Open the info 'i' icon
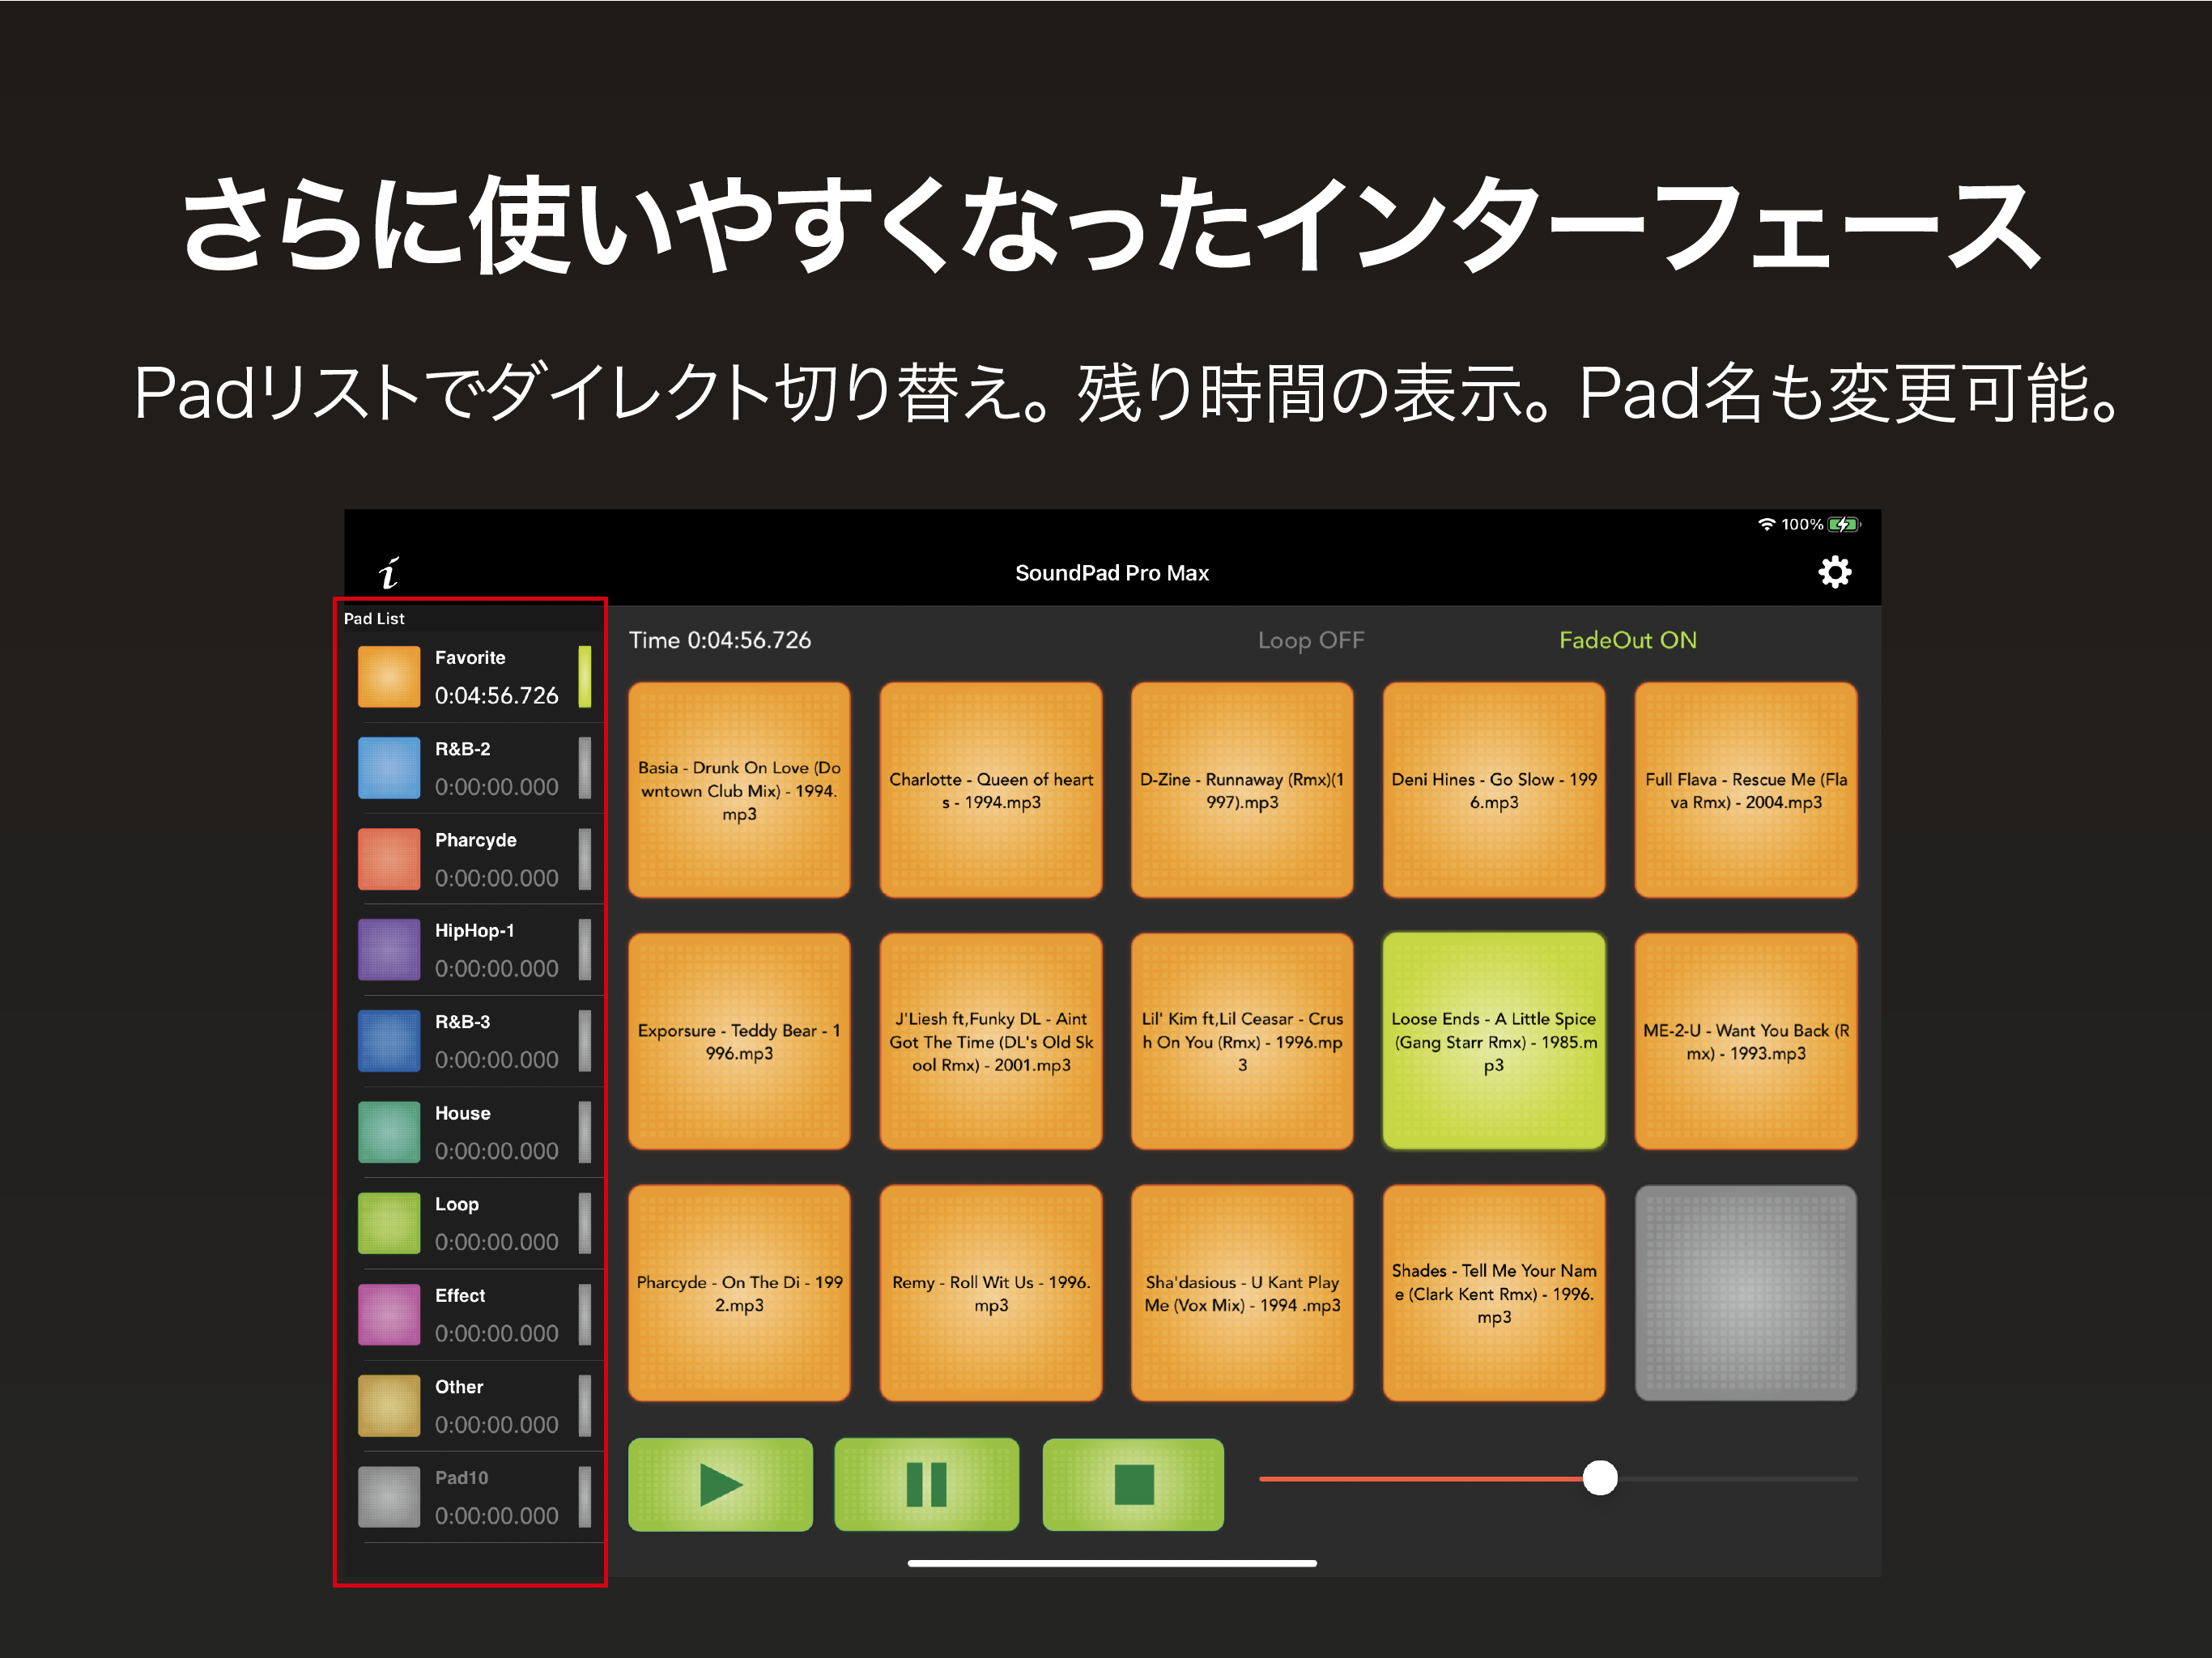Viewport: 2212px width, 1658px height. [x=389, y=573]
